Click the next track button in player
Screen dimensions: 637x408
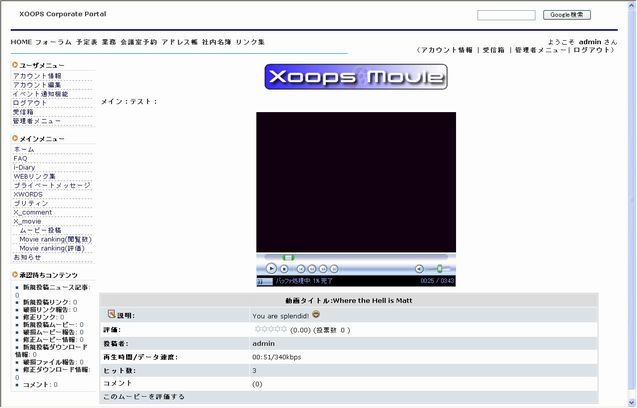[x=335, y=269]
